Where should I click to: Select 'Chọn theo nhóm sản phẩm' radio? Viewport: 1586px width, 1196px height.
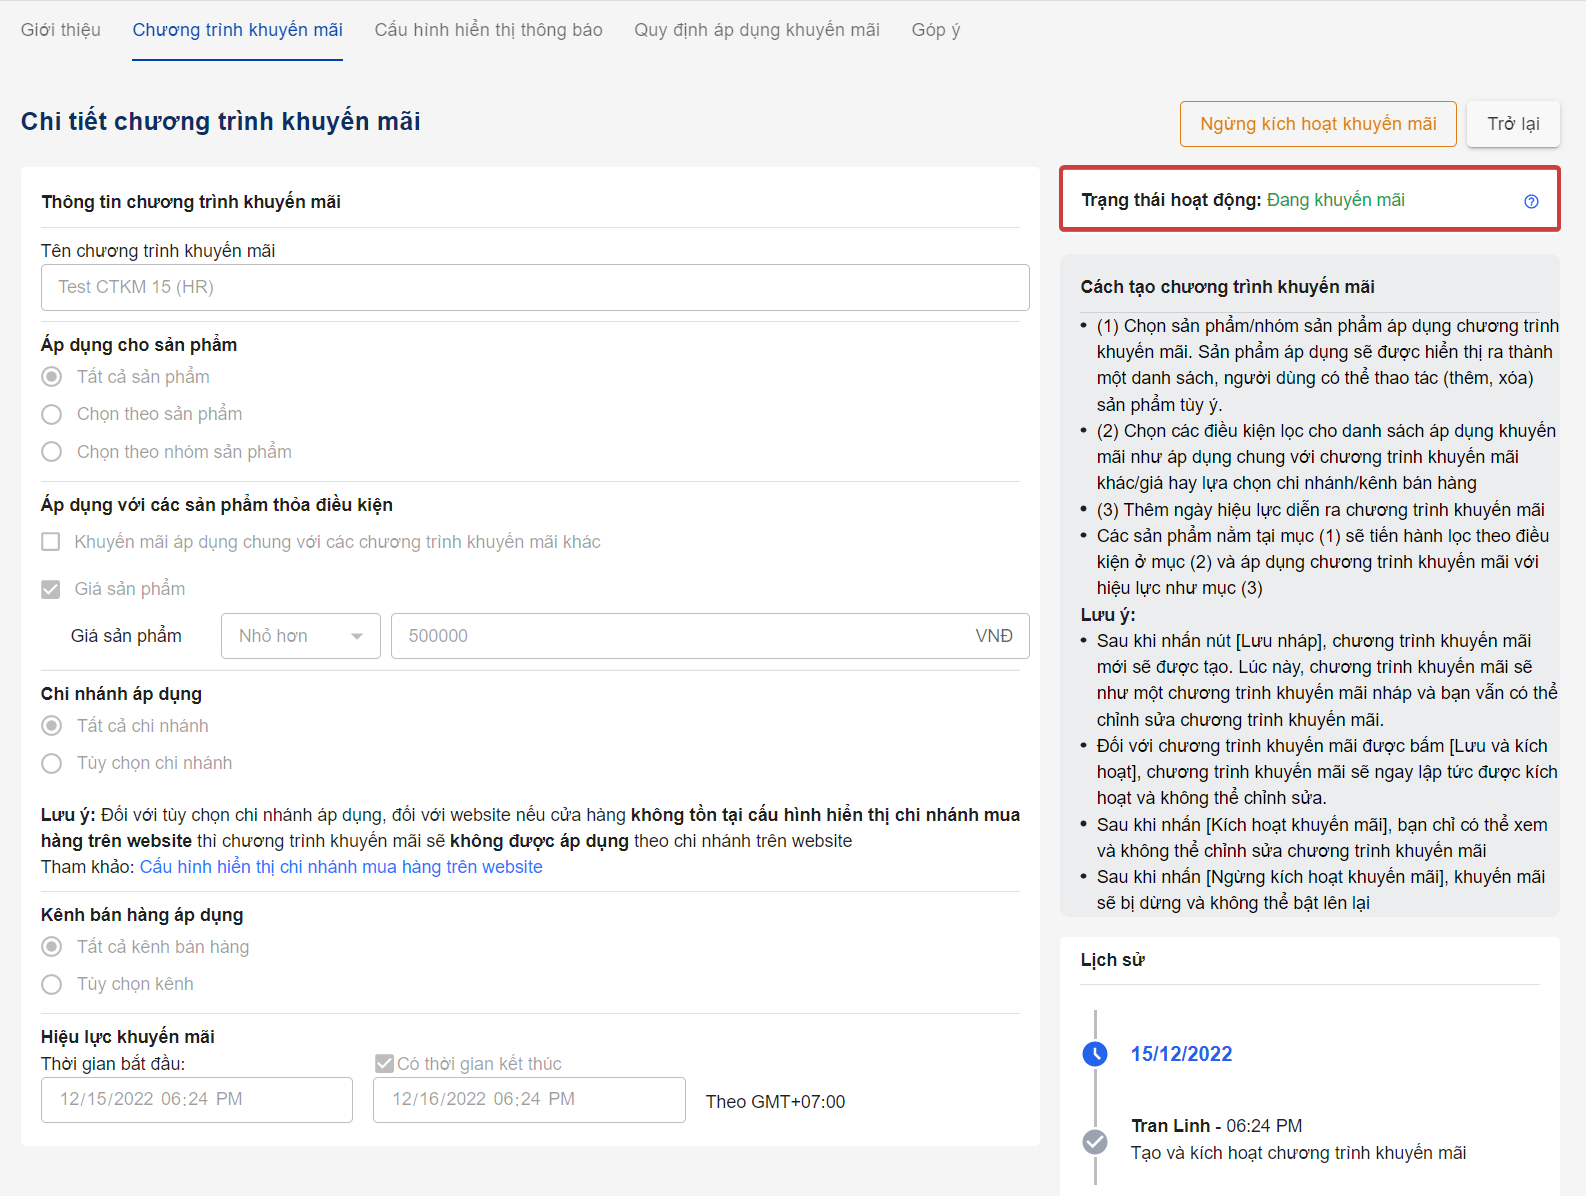(52, 452)
